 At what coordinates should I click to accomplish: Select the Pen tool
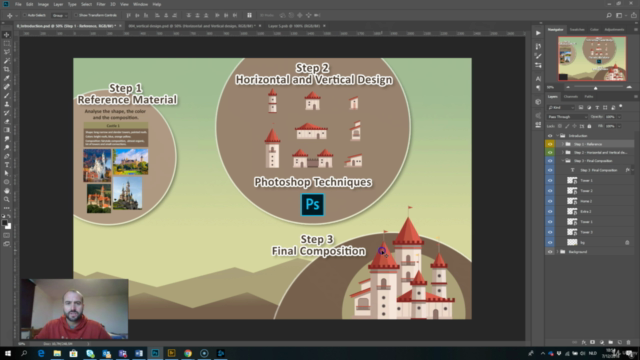[x=7, y=156]
